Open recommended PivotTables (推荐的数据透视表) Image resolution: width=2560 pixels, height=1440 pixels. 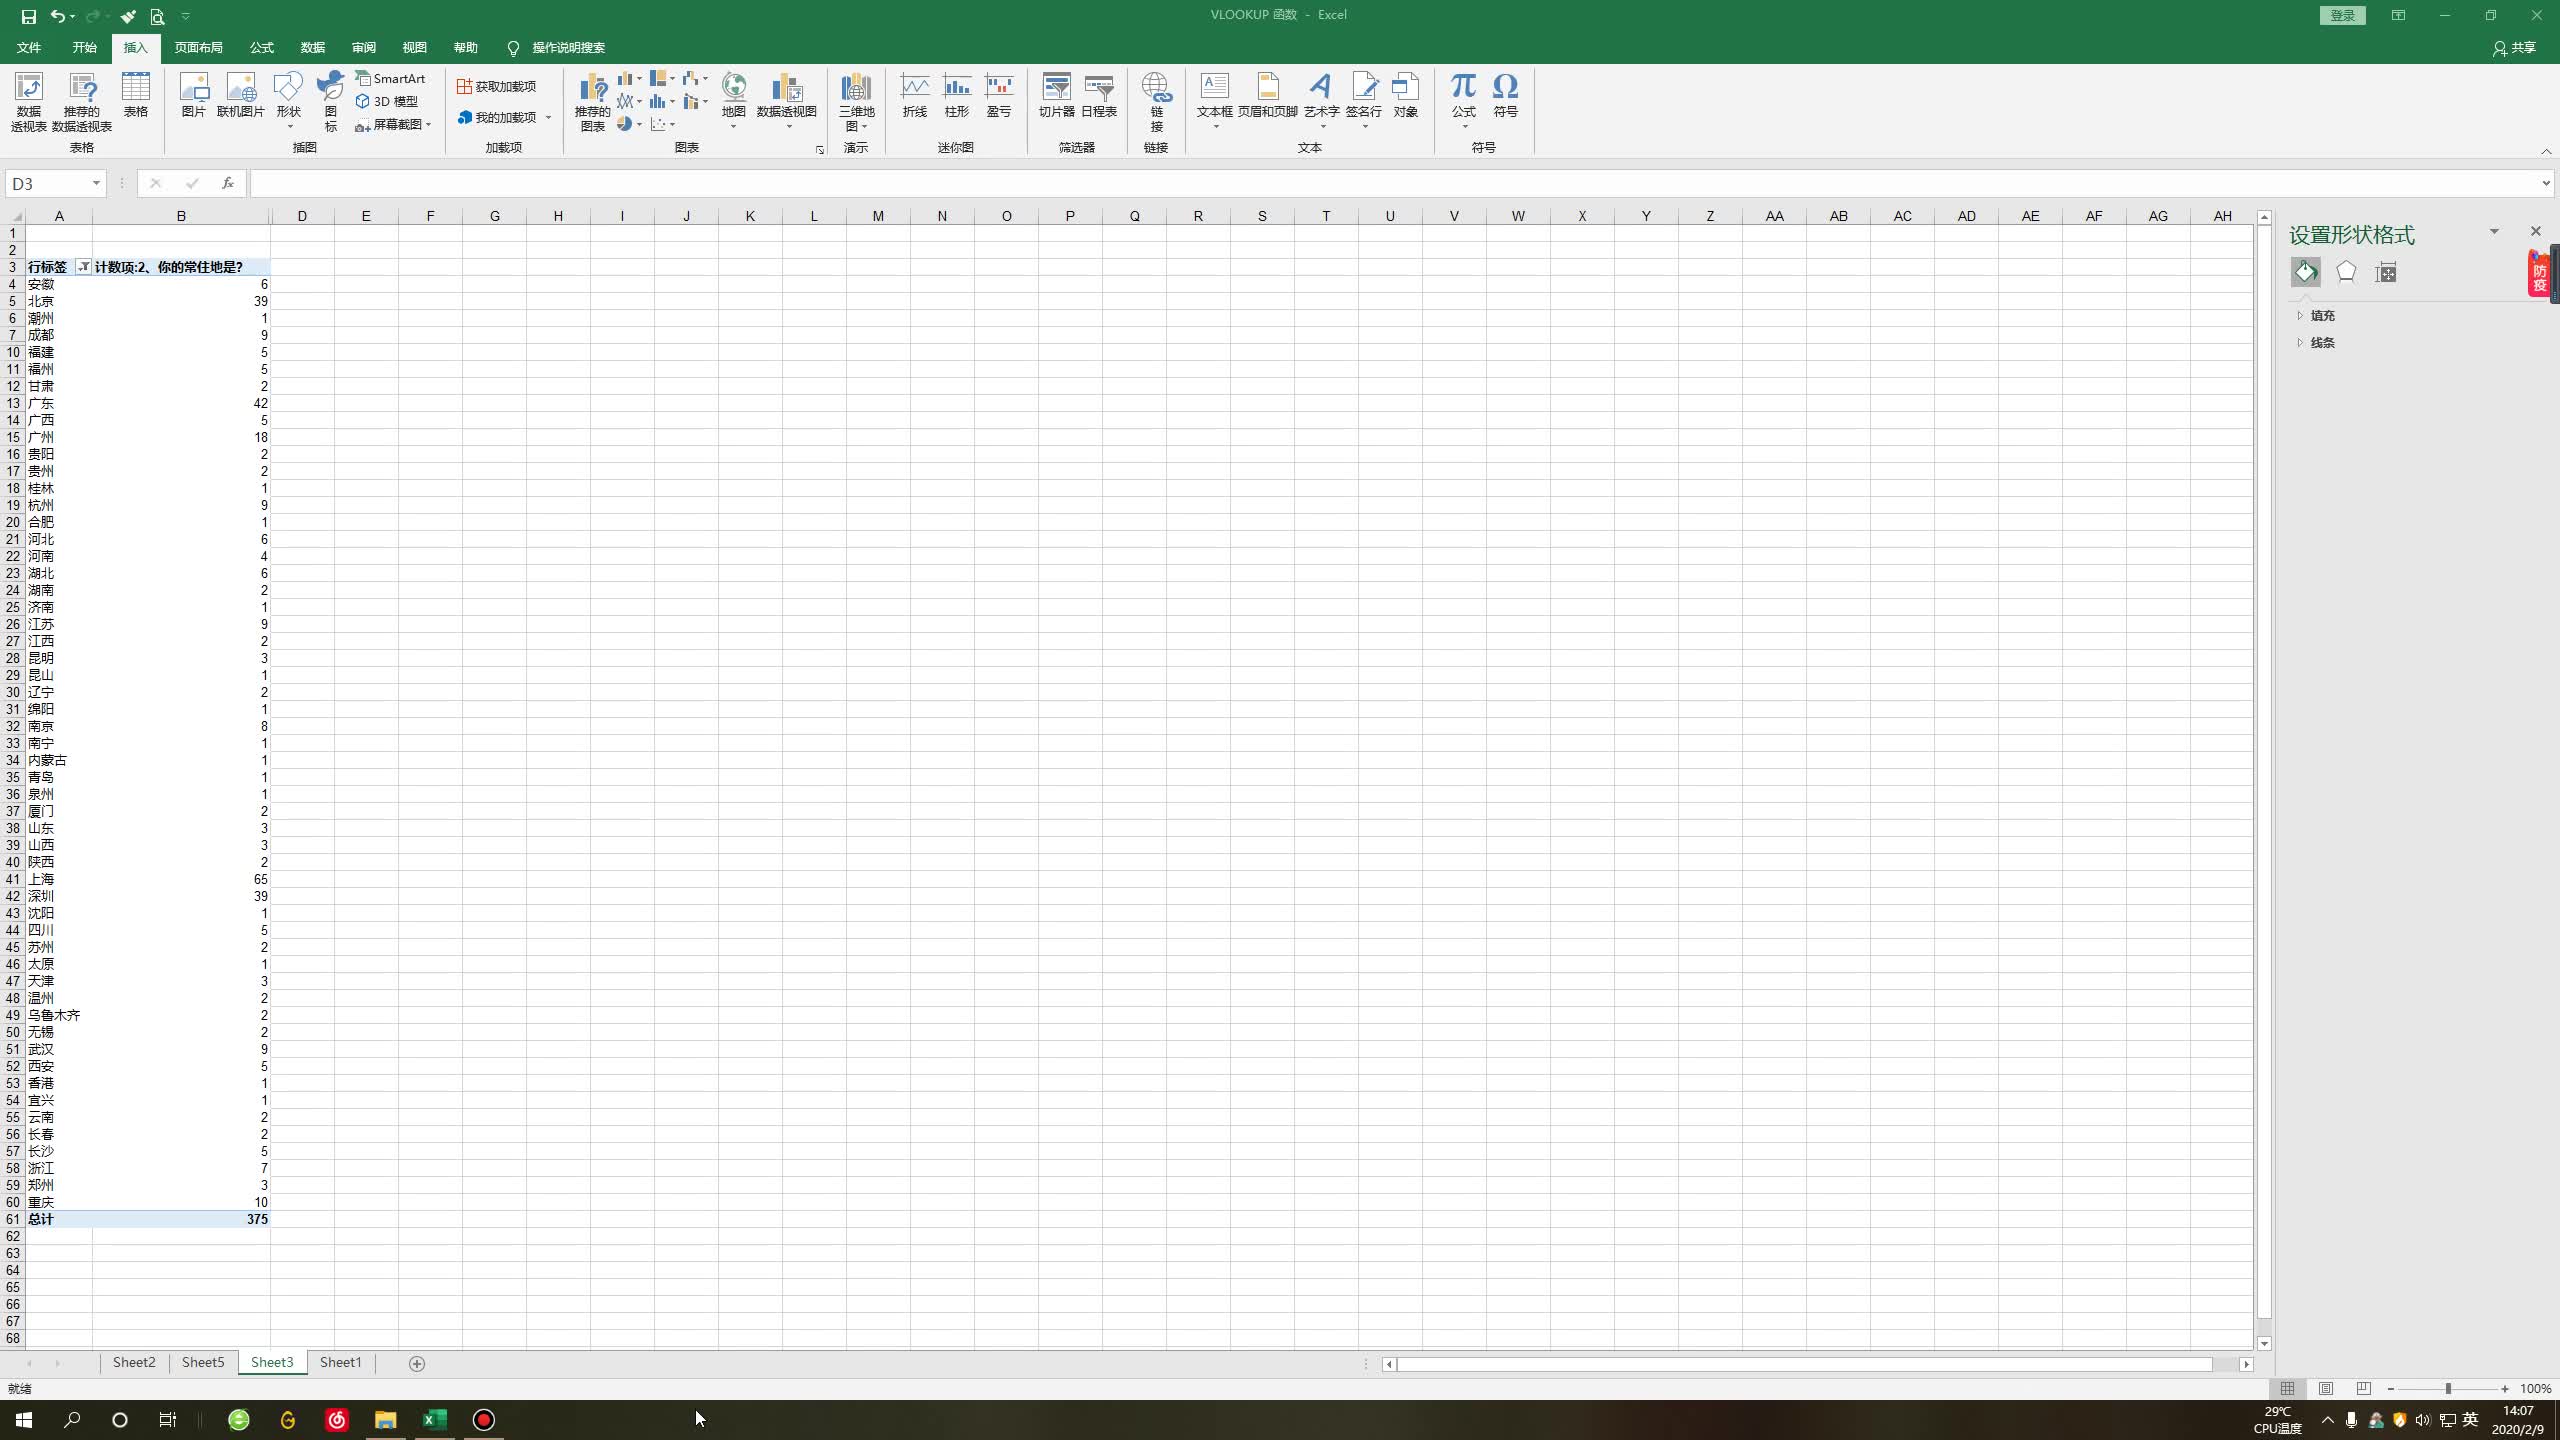82,102
